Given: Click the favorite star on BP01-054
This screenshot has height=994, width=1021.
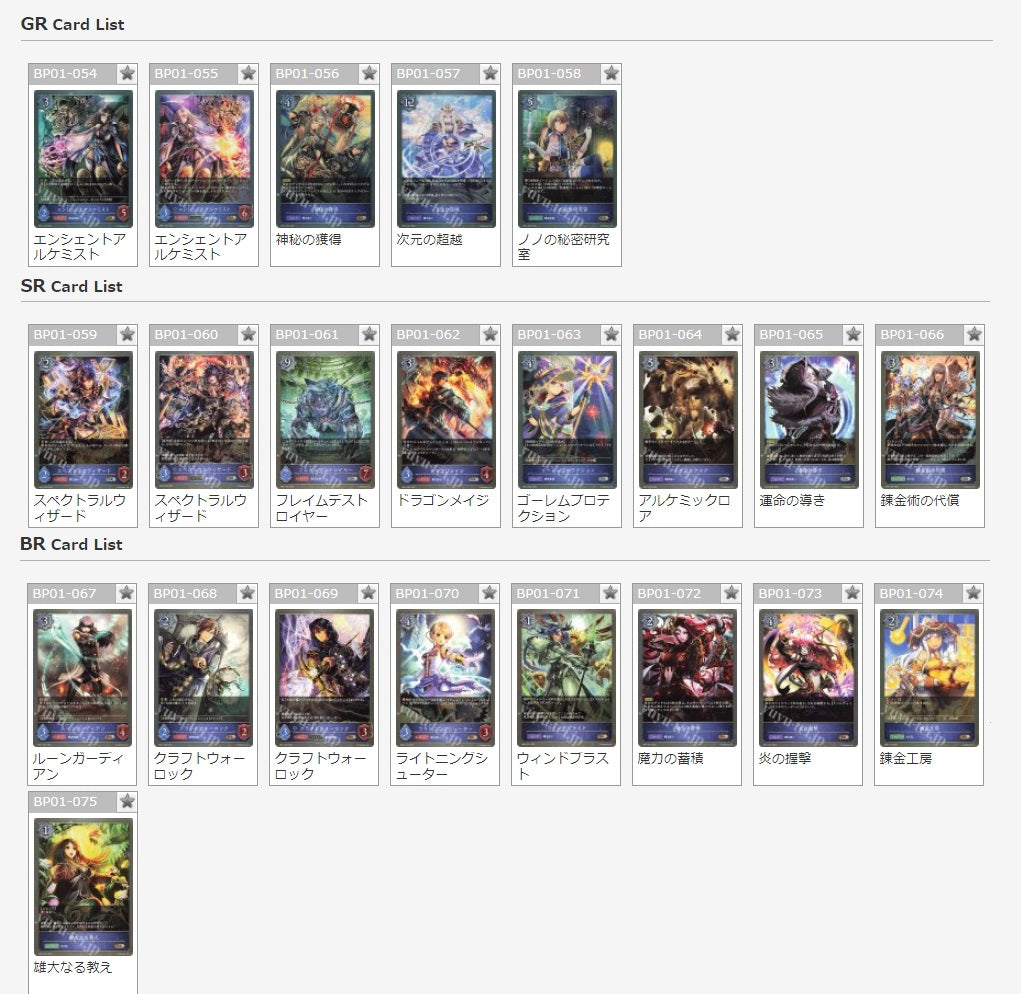Looking at the screenshot, I should pyautogui.click(x=127, y=74).
